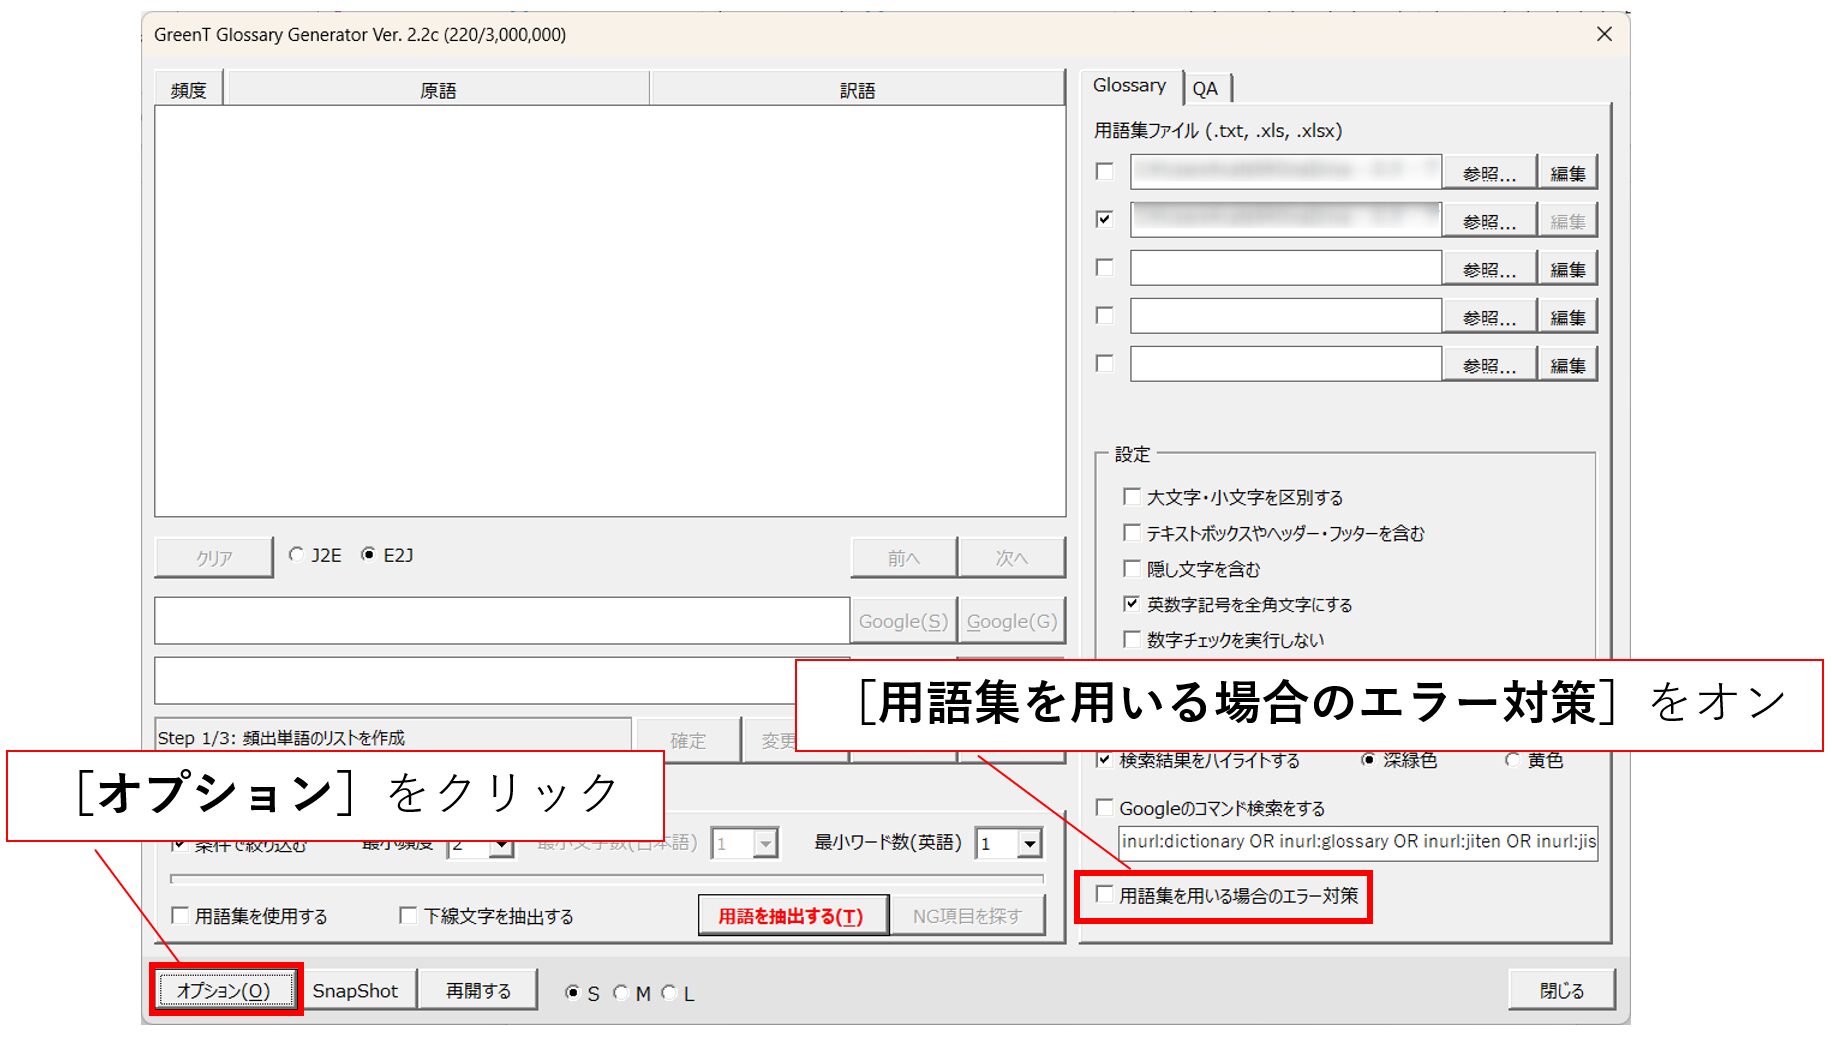This screenshot has height=1037, width=1832.
Task: Select the Glossary tab
Action: tap(1129, 86)
